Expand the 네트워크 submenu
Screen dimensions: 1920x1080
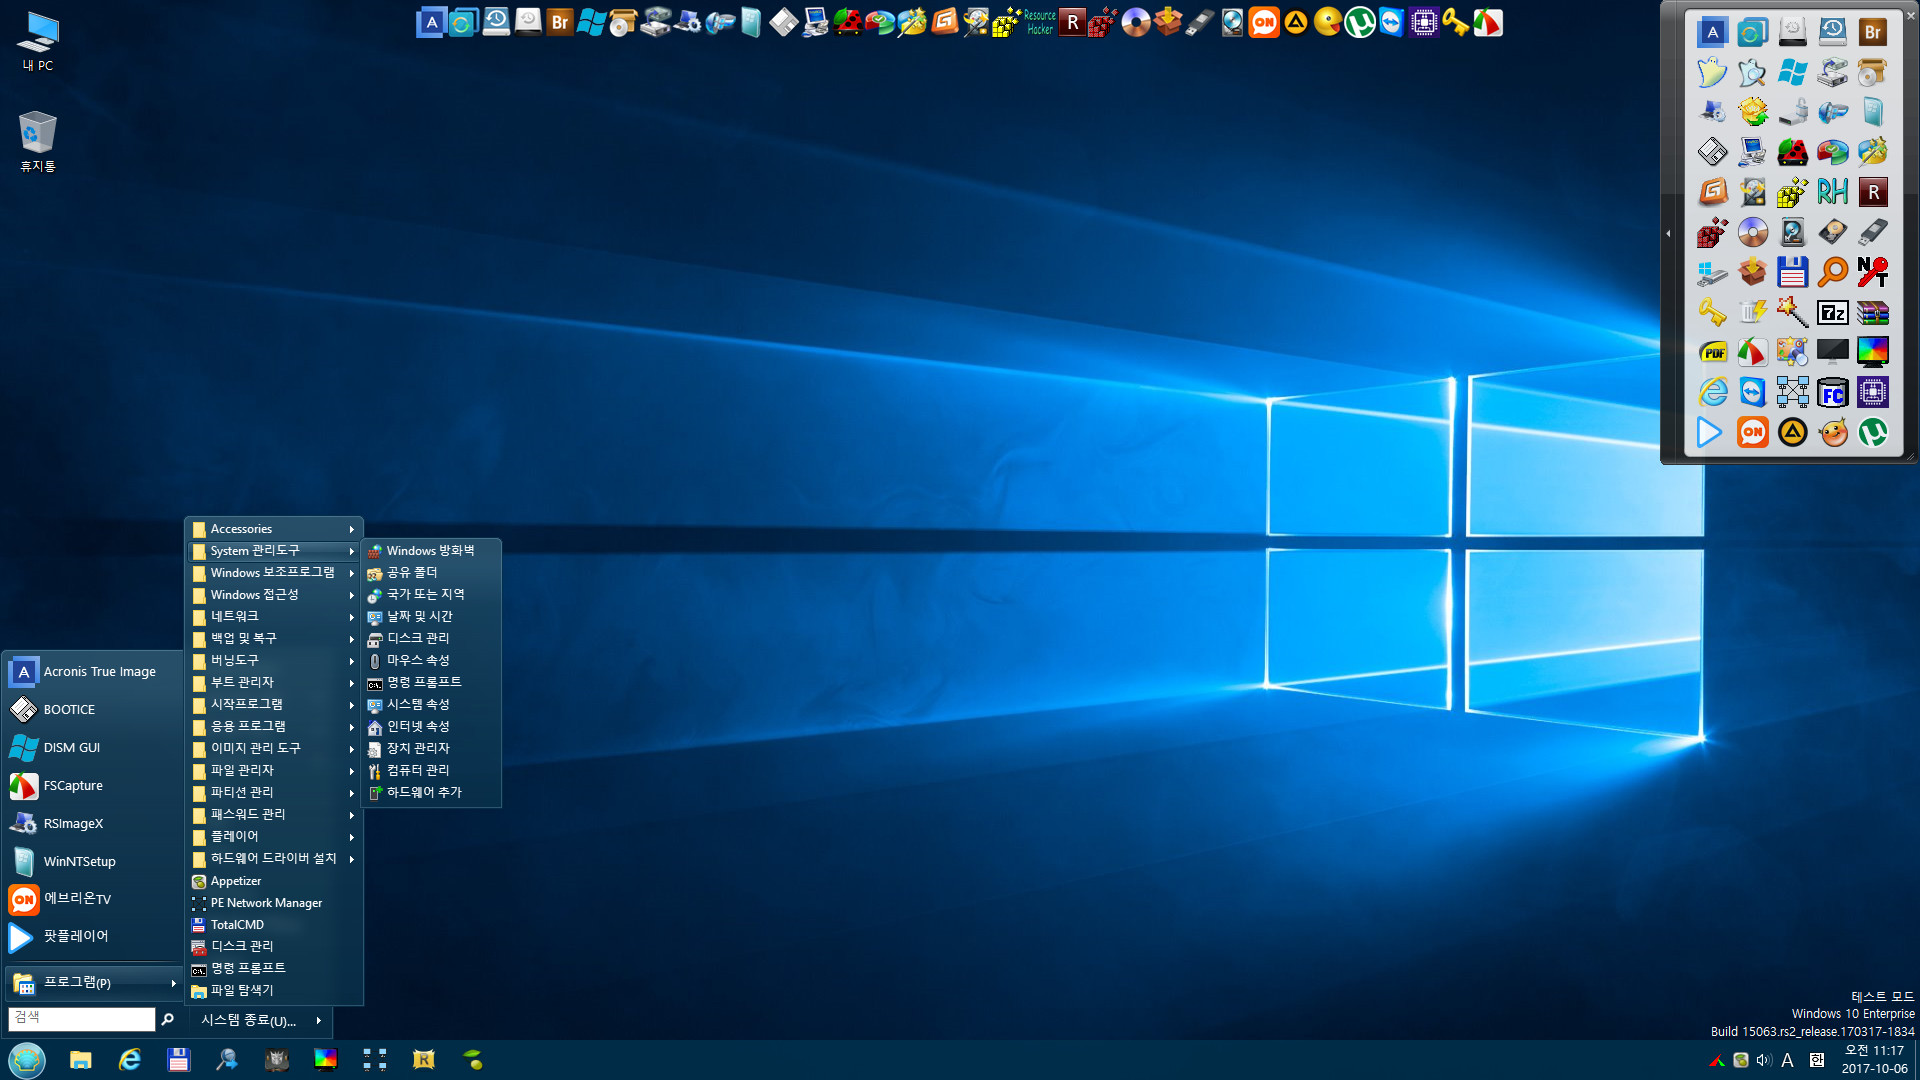(x=274, y=617)
